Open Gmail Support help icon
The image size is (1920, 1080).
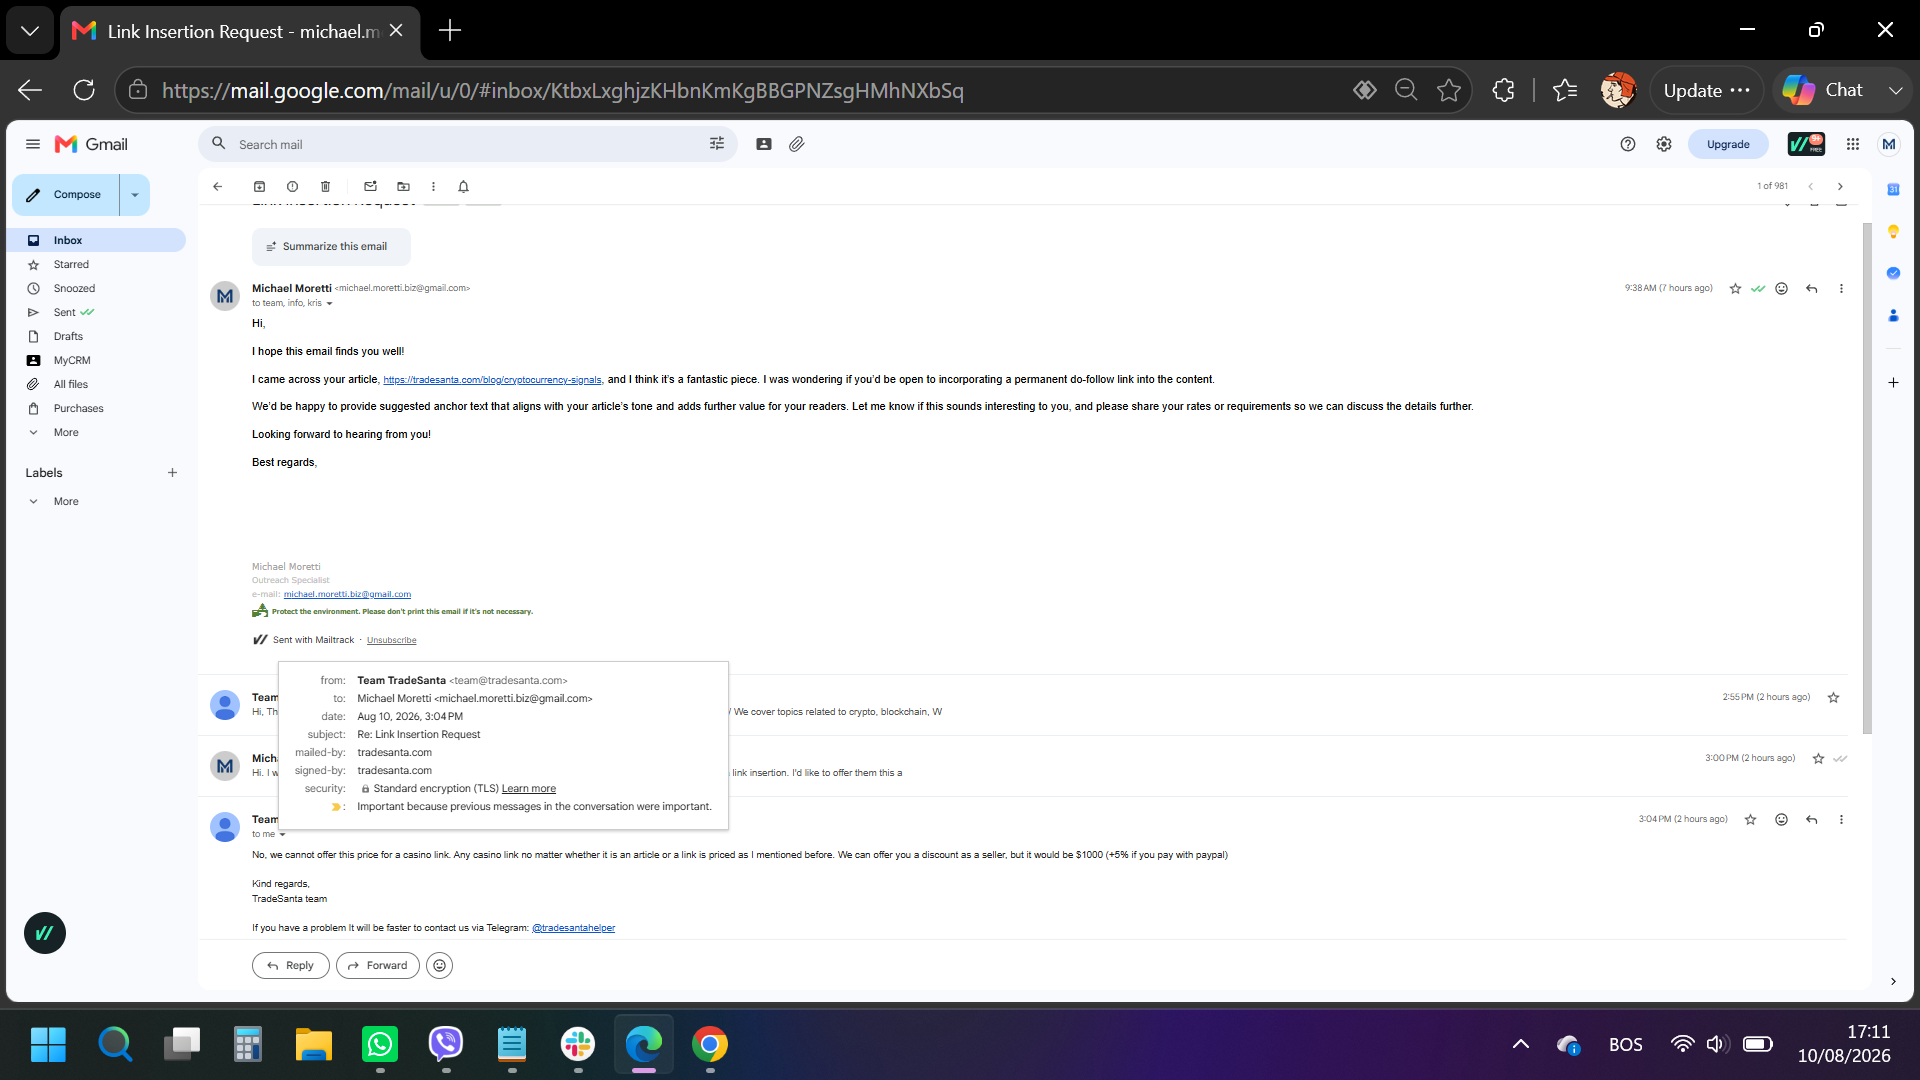click(x=1628, y=144)
